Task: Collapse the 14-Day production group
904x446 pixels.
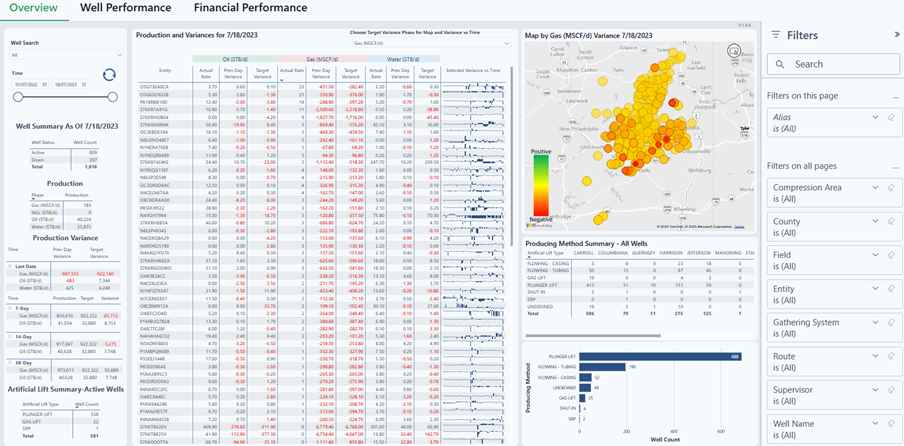Action: click(9, 336)
